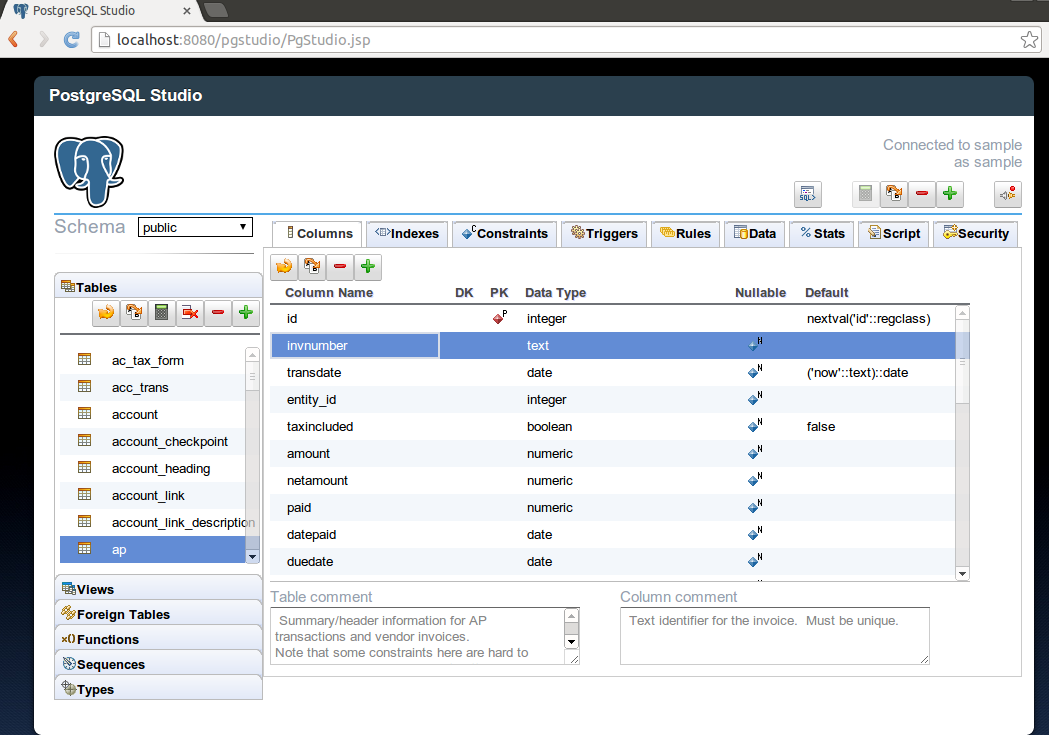Screen dimensions: 1049x735
Task: Click red minus to drop column in Columns toolbar
Action: pyautogui.click(x=340, y=267)
